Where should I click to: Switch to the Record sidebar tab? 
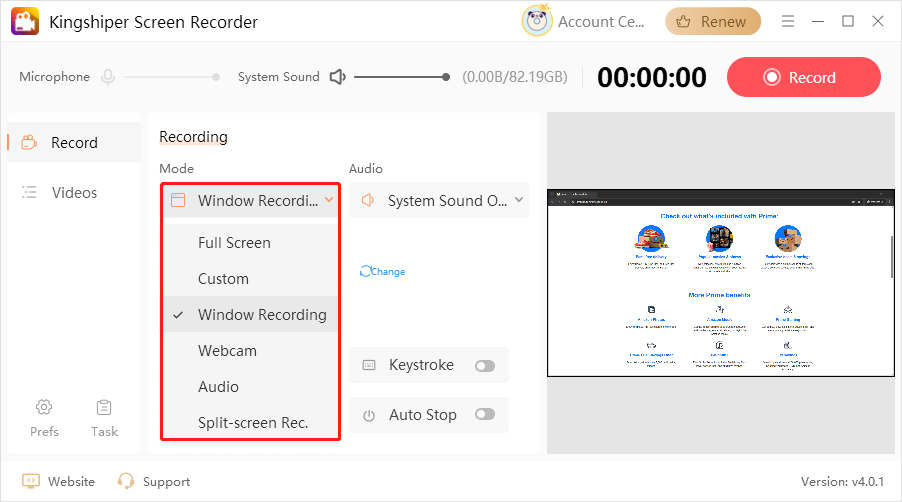(x=74, y=142)
